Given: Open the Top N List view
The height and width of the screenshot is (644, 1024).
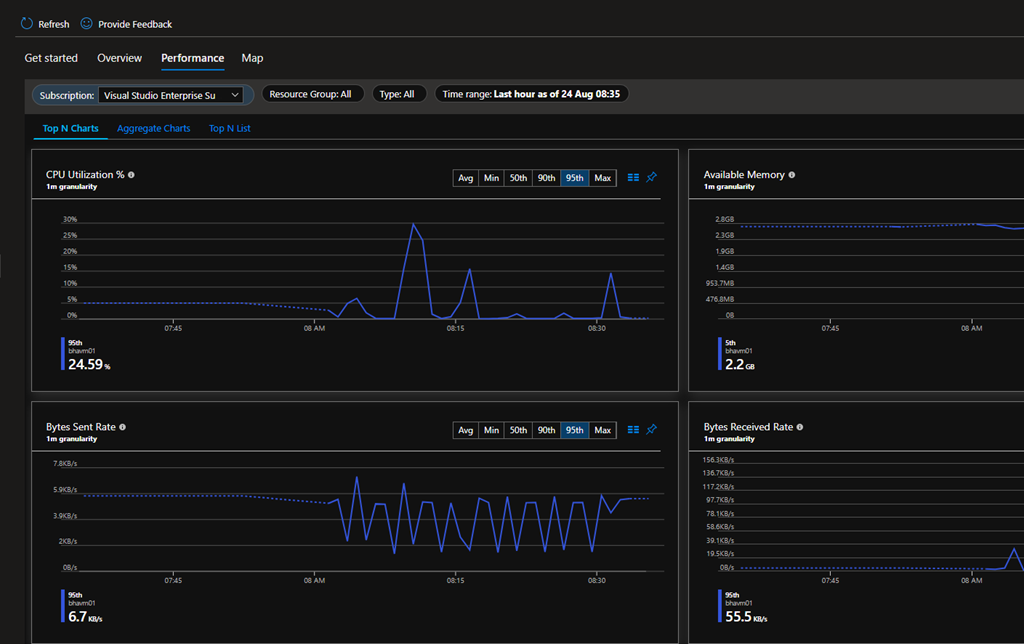Looking at the screenshot, I should [230, 129].
